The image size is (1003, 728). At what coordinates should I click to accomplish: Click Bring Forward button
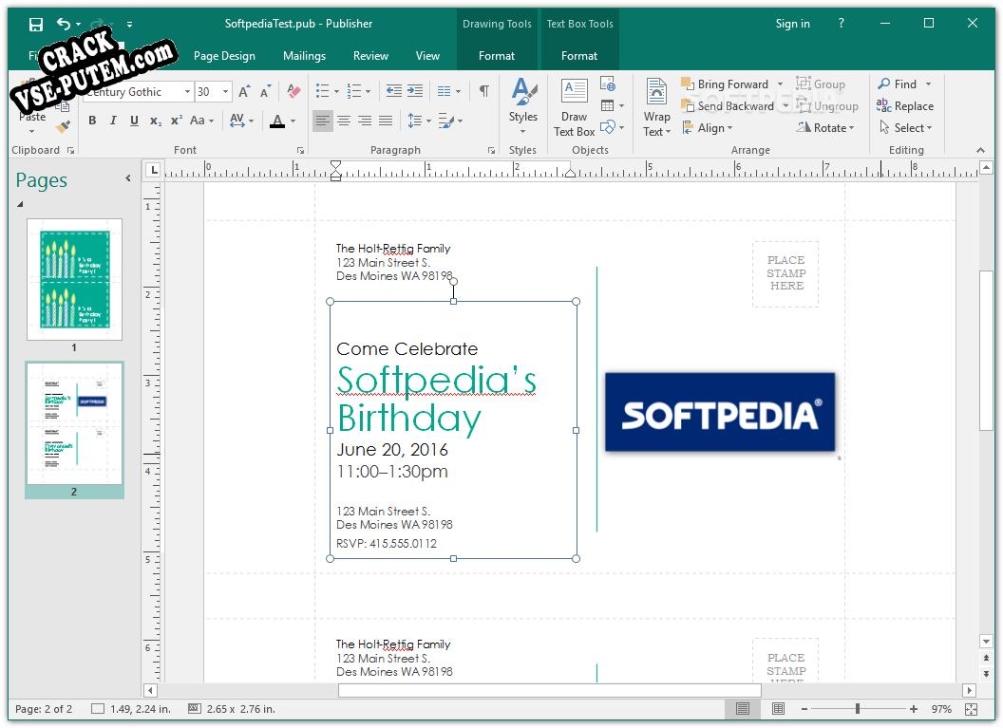[725, 84]
